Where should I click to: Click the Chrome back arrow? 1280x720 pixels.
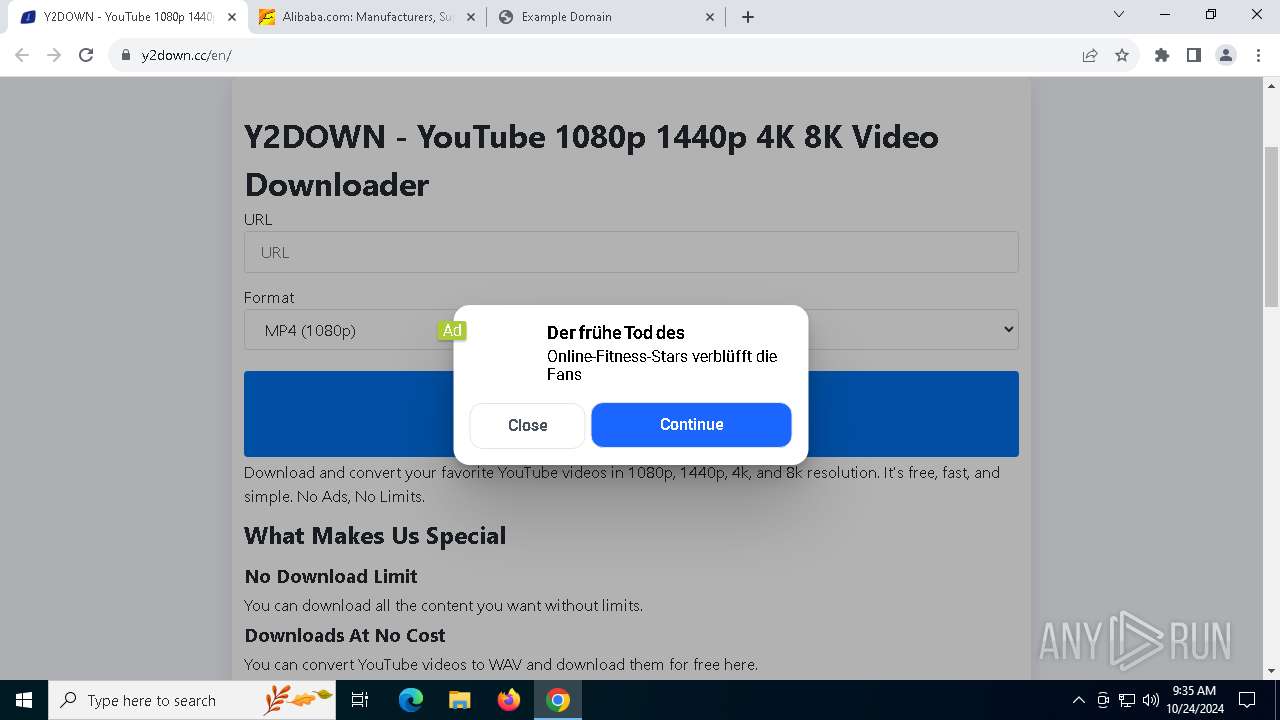pyautogui.click(x=22, y=55)
